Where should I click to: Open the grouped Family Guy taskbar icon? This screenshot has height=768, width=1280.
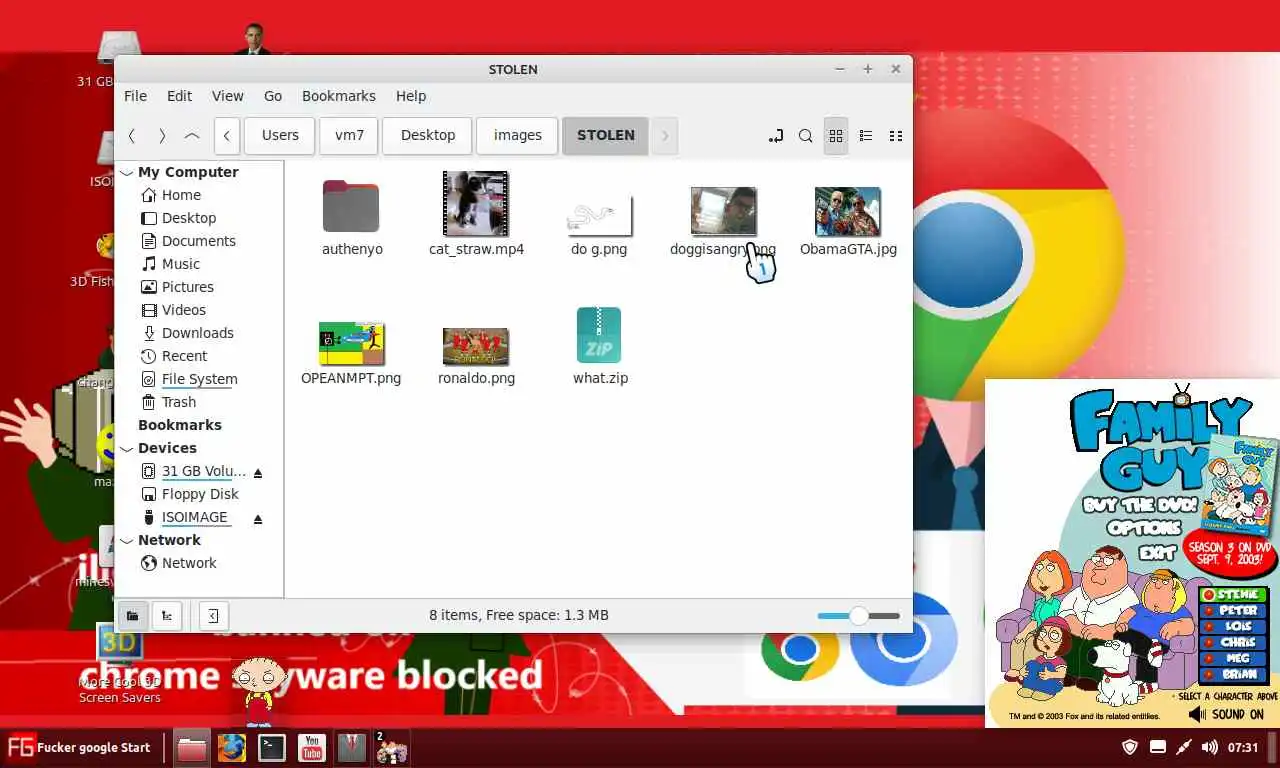click(x=391, y=748)
